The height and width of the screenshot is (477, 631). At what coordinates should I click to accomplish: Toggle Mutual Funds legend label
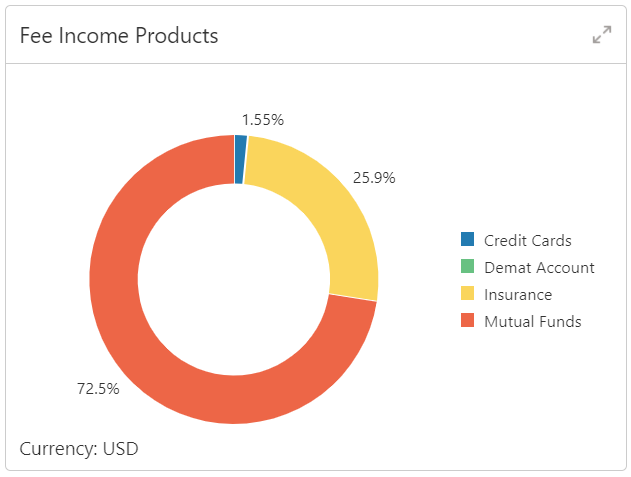532,321
